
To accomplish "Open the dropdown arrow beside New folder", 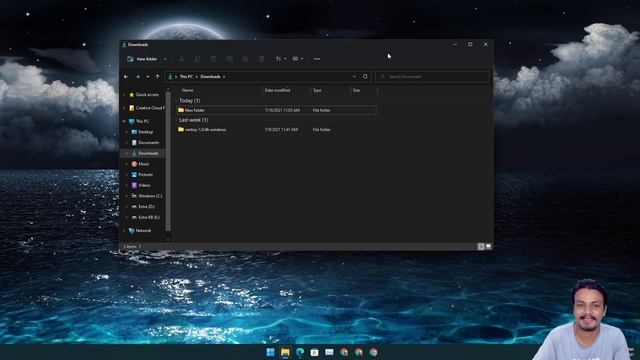I will point(165,59).
